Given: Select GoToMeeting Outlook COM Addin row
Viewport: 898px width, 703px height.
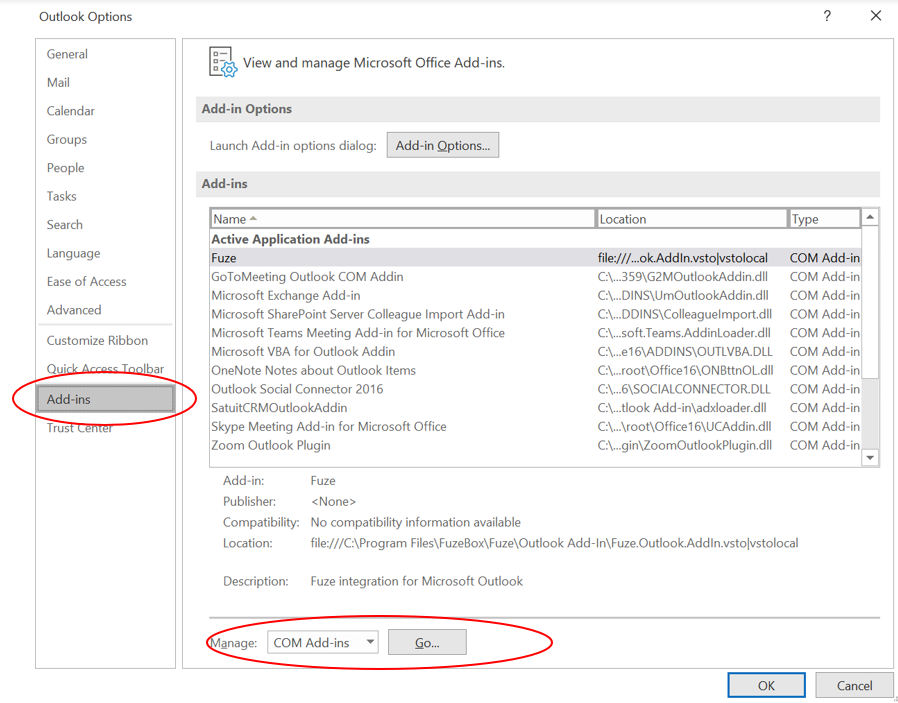Looking at the screenshot, I should [535, 277].
